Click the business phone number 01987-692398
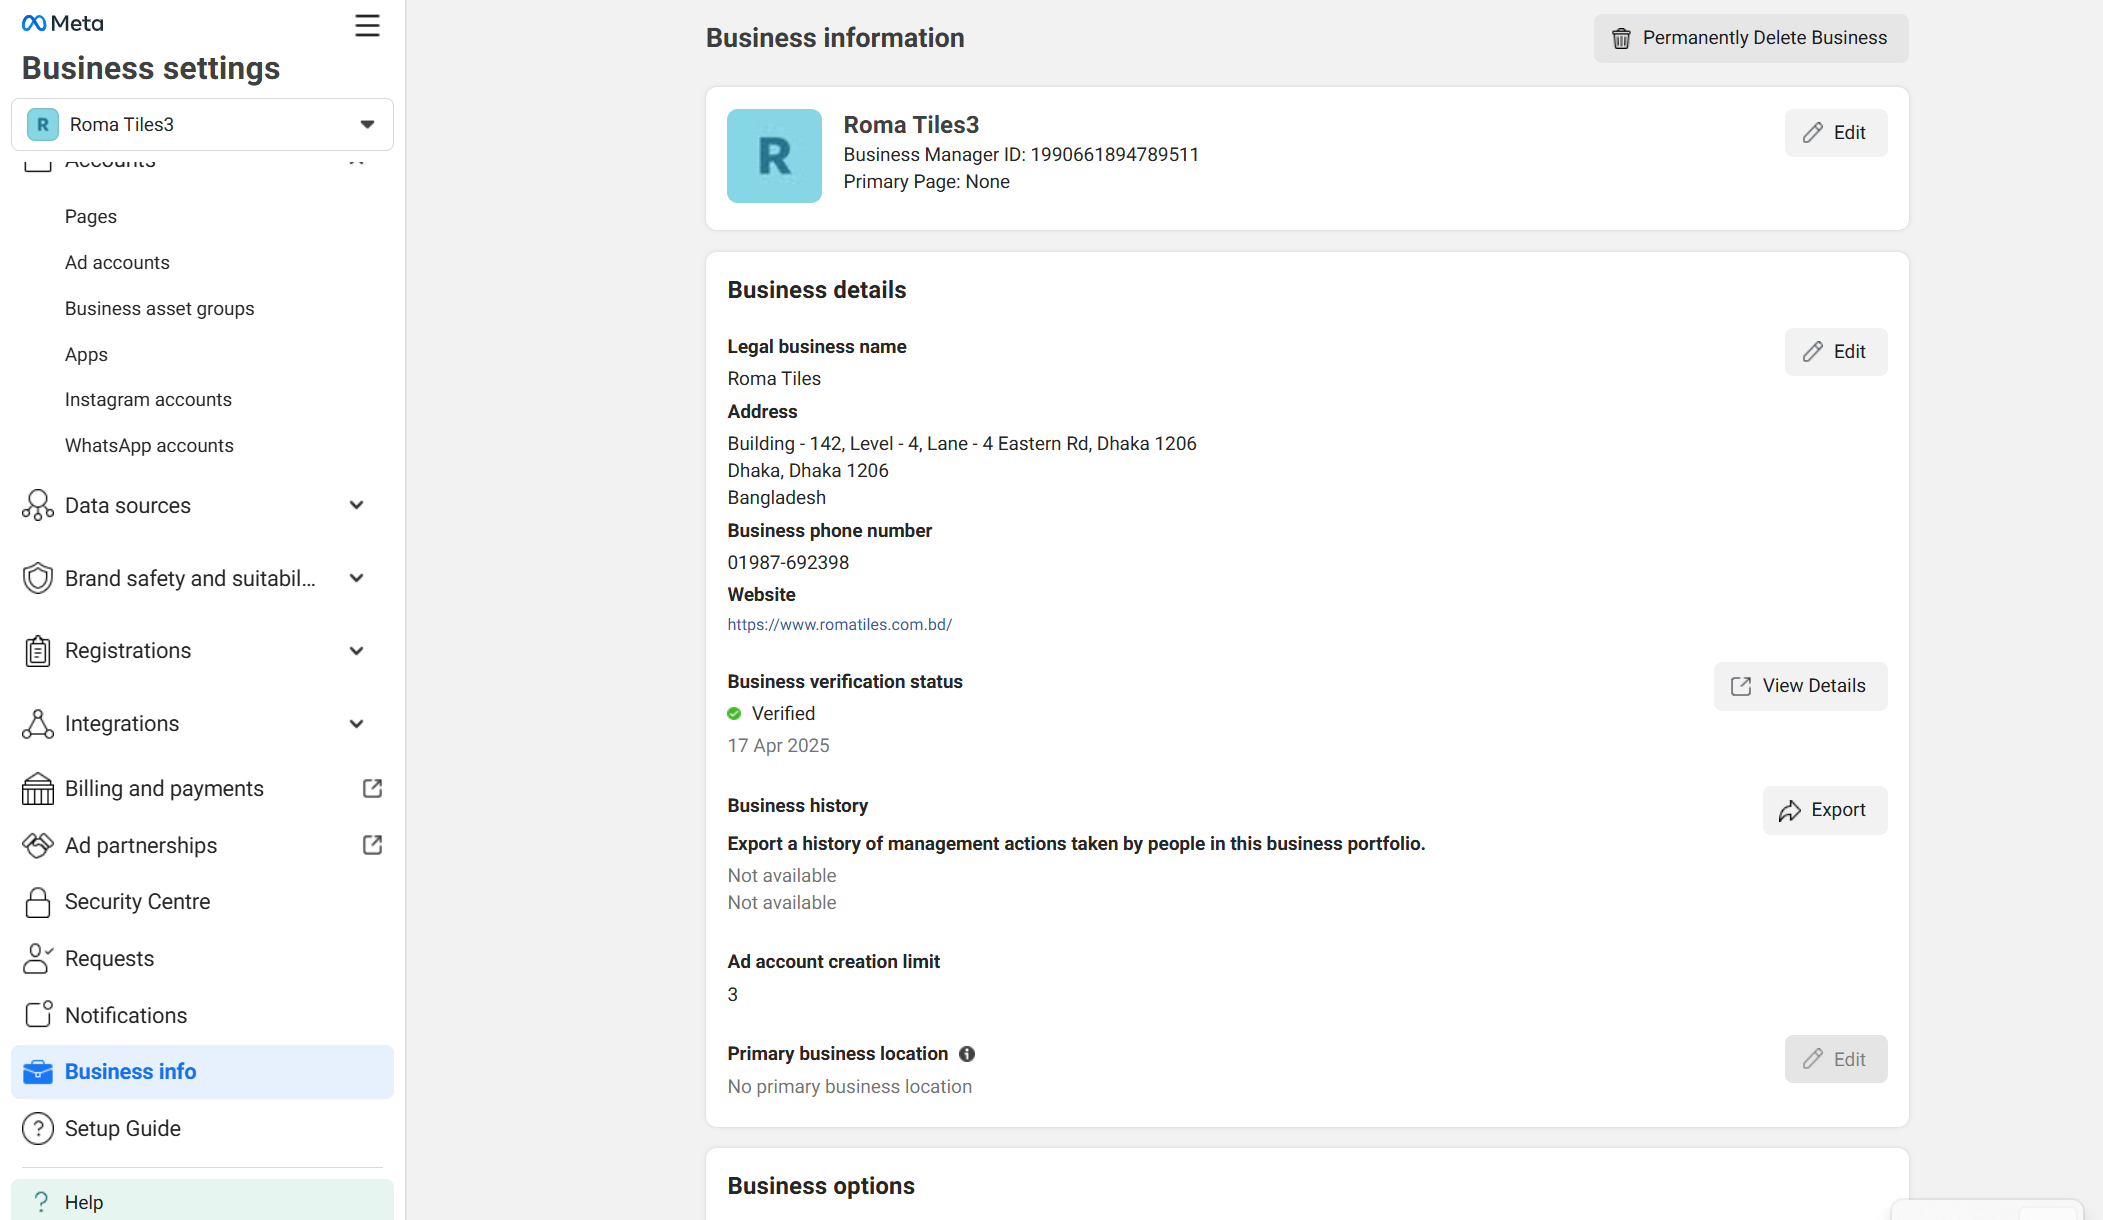The height and width of the screenshot is (1220, 2103). coord(788,562)
